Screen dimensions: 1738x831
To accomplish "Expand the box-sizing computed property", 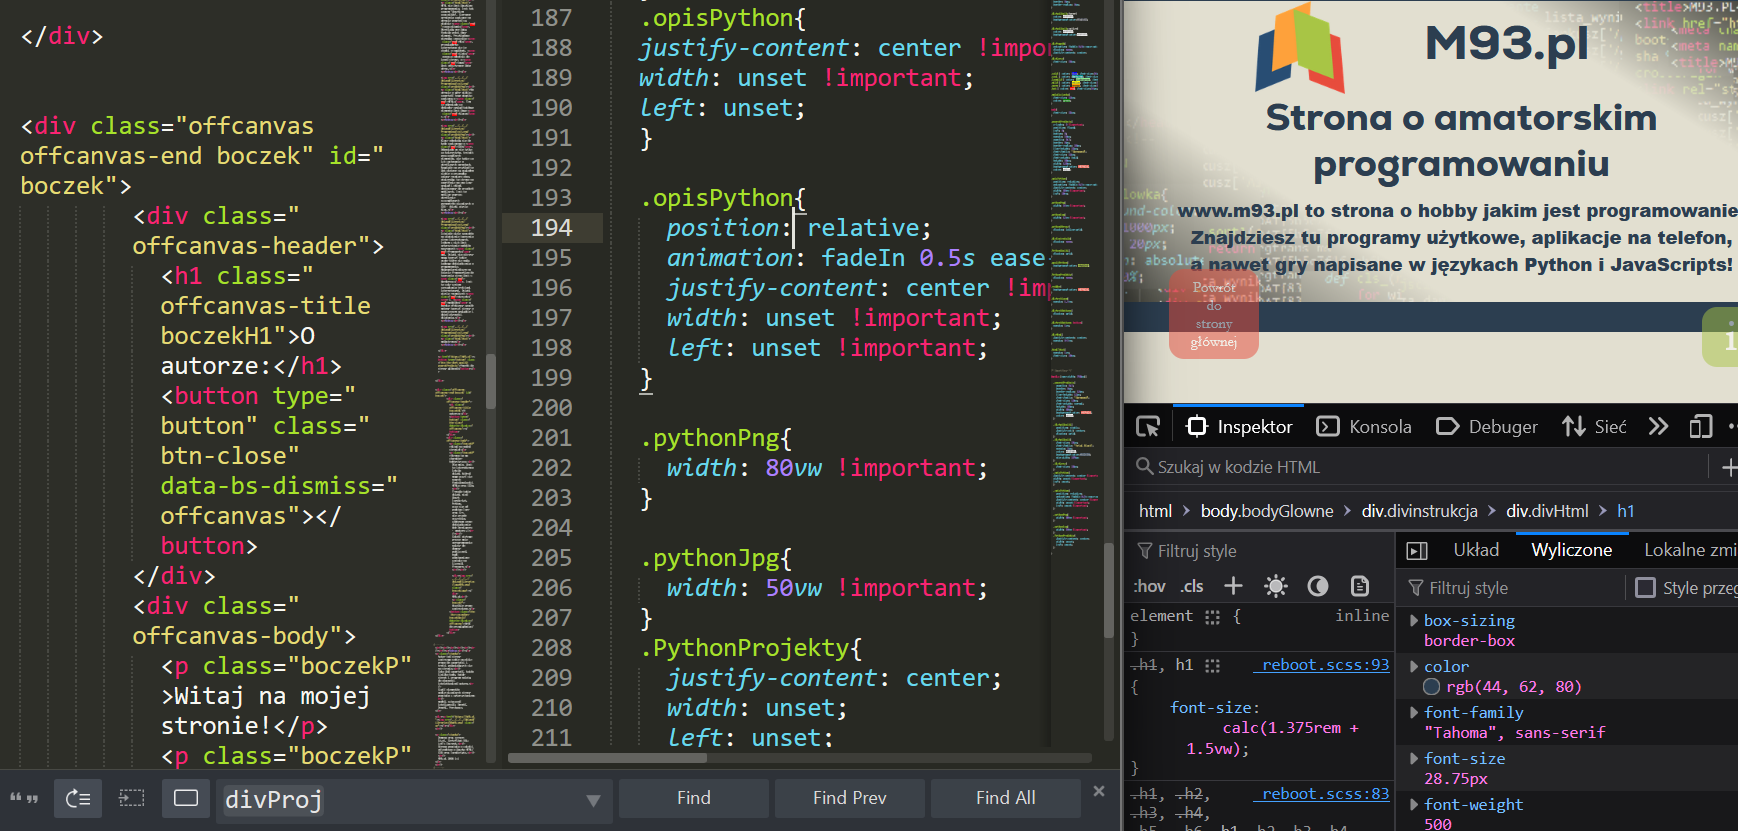I will pyautogui.click(x=1413, y=621).
